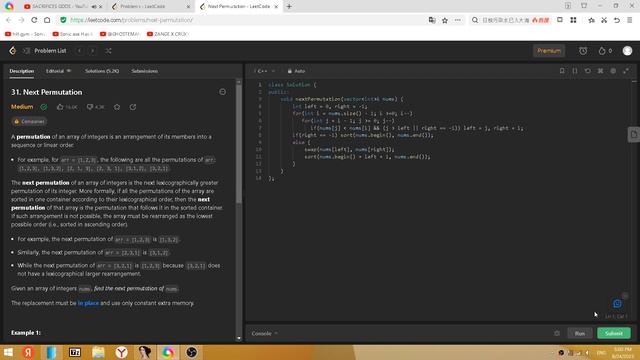Open a new browser tab
Screen dimensions: 640x360
pyautogui.click(x=289, y=7)
